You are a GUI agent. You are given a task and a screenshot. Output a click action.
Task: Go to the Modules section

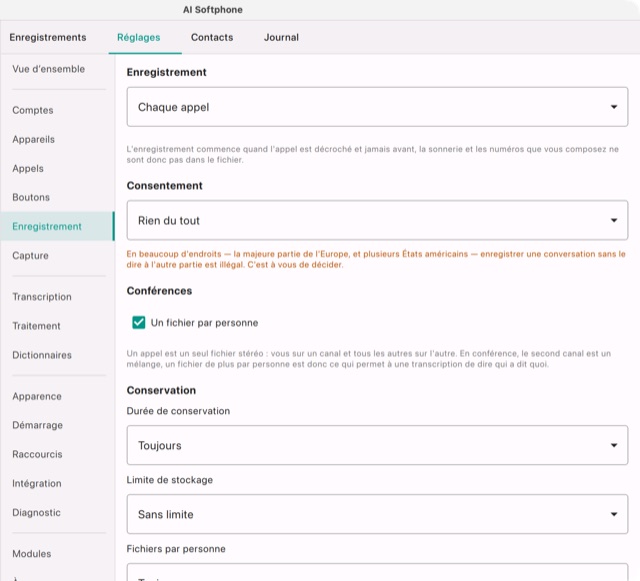click(31, 554)
